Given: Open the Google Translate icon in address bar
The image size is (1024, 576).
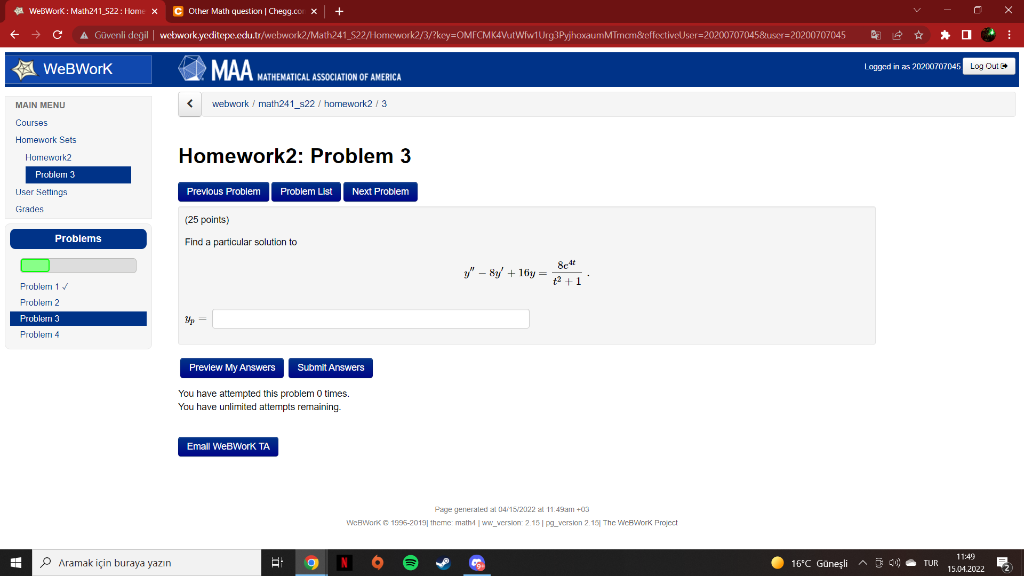Looking at the screenshot, I should [x=877, y=34].
